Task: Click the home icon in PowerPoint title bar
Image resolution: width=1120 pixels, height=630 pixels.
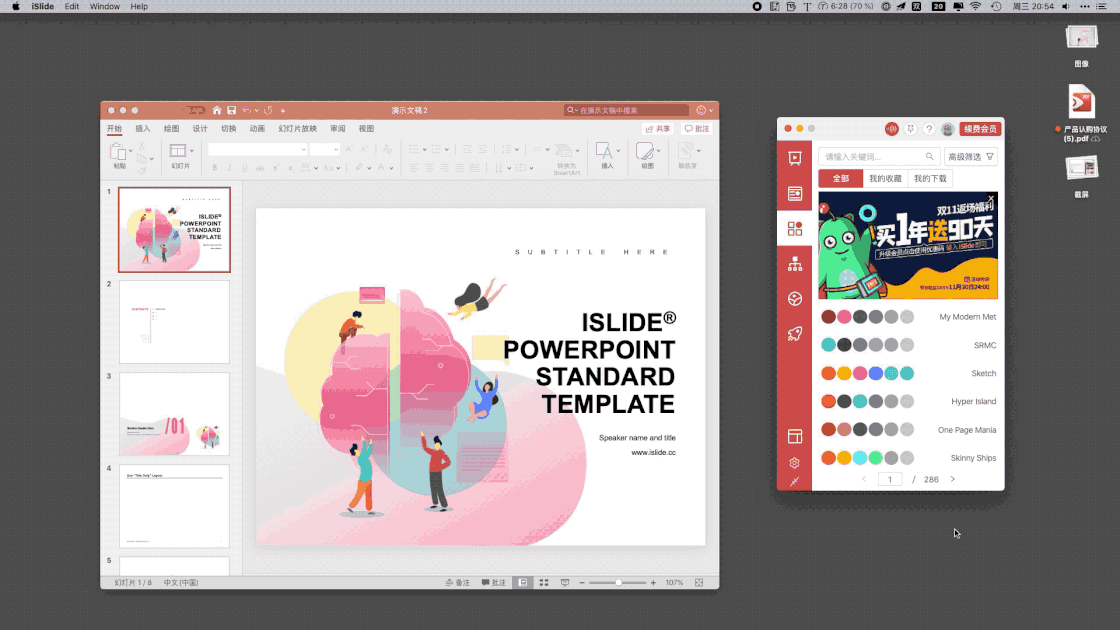Action: coord(216,110)
